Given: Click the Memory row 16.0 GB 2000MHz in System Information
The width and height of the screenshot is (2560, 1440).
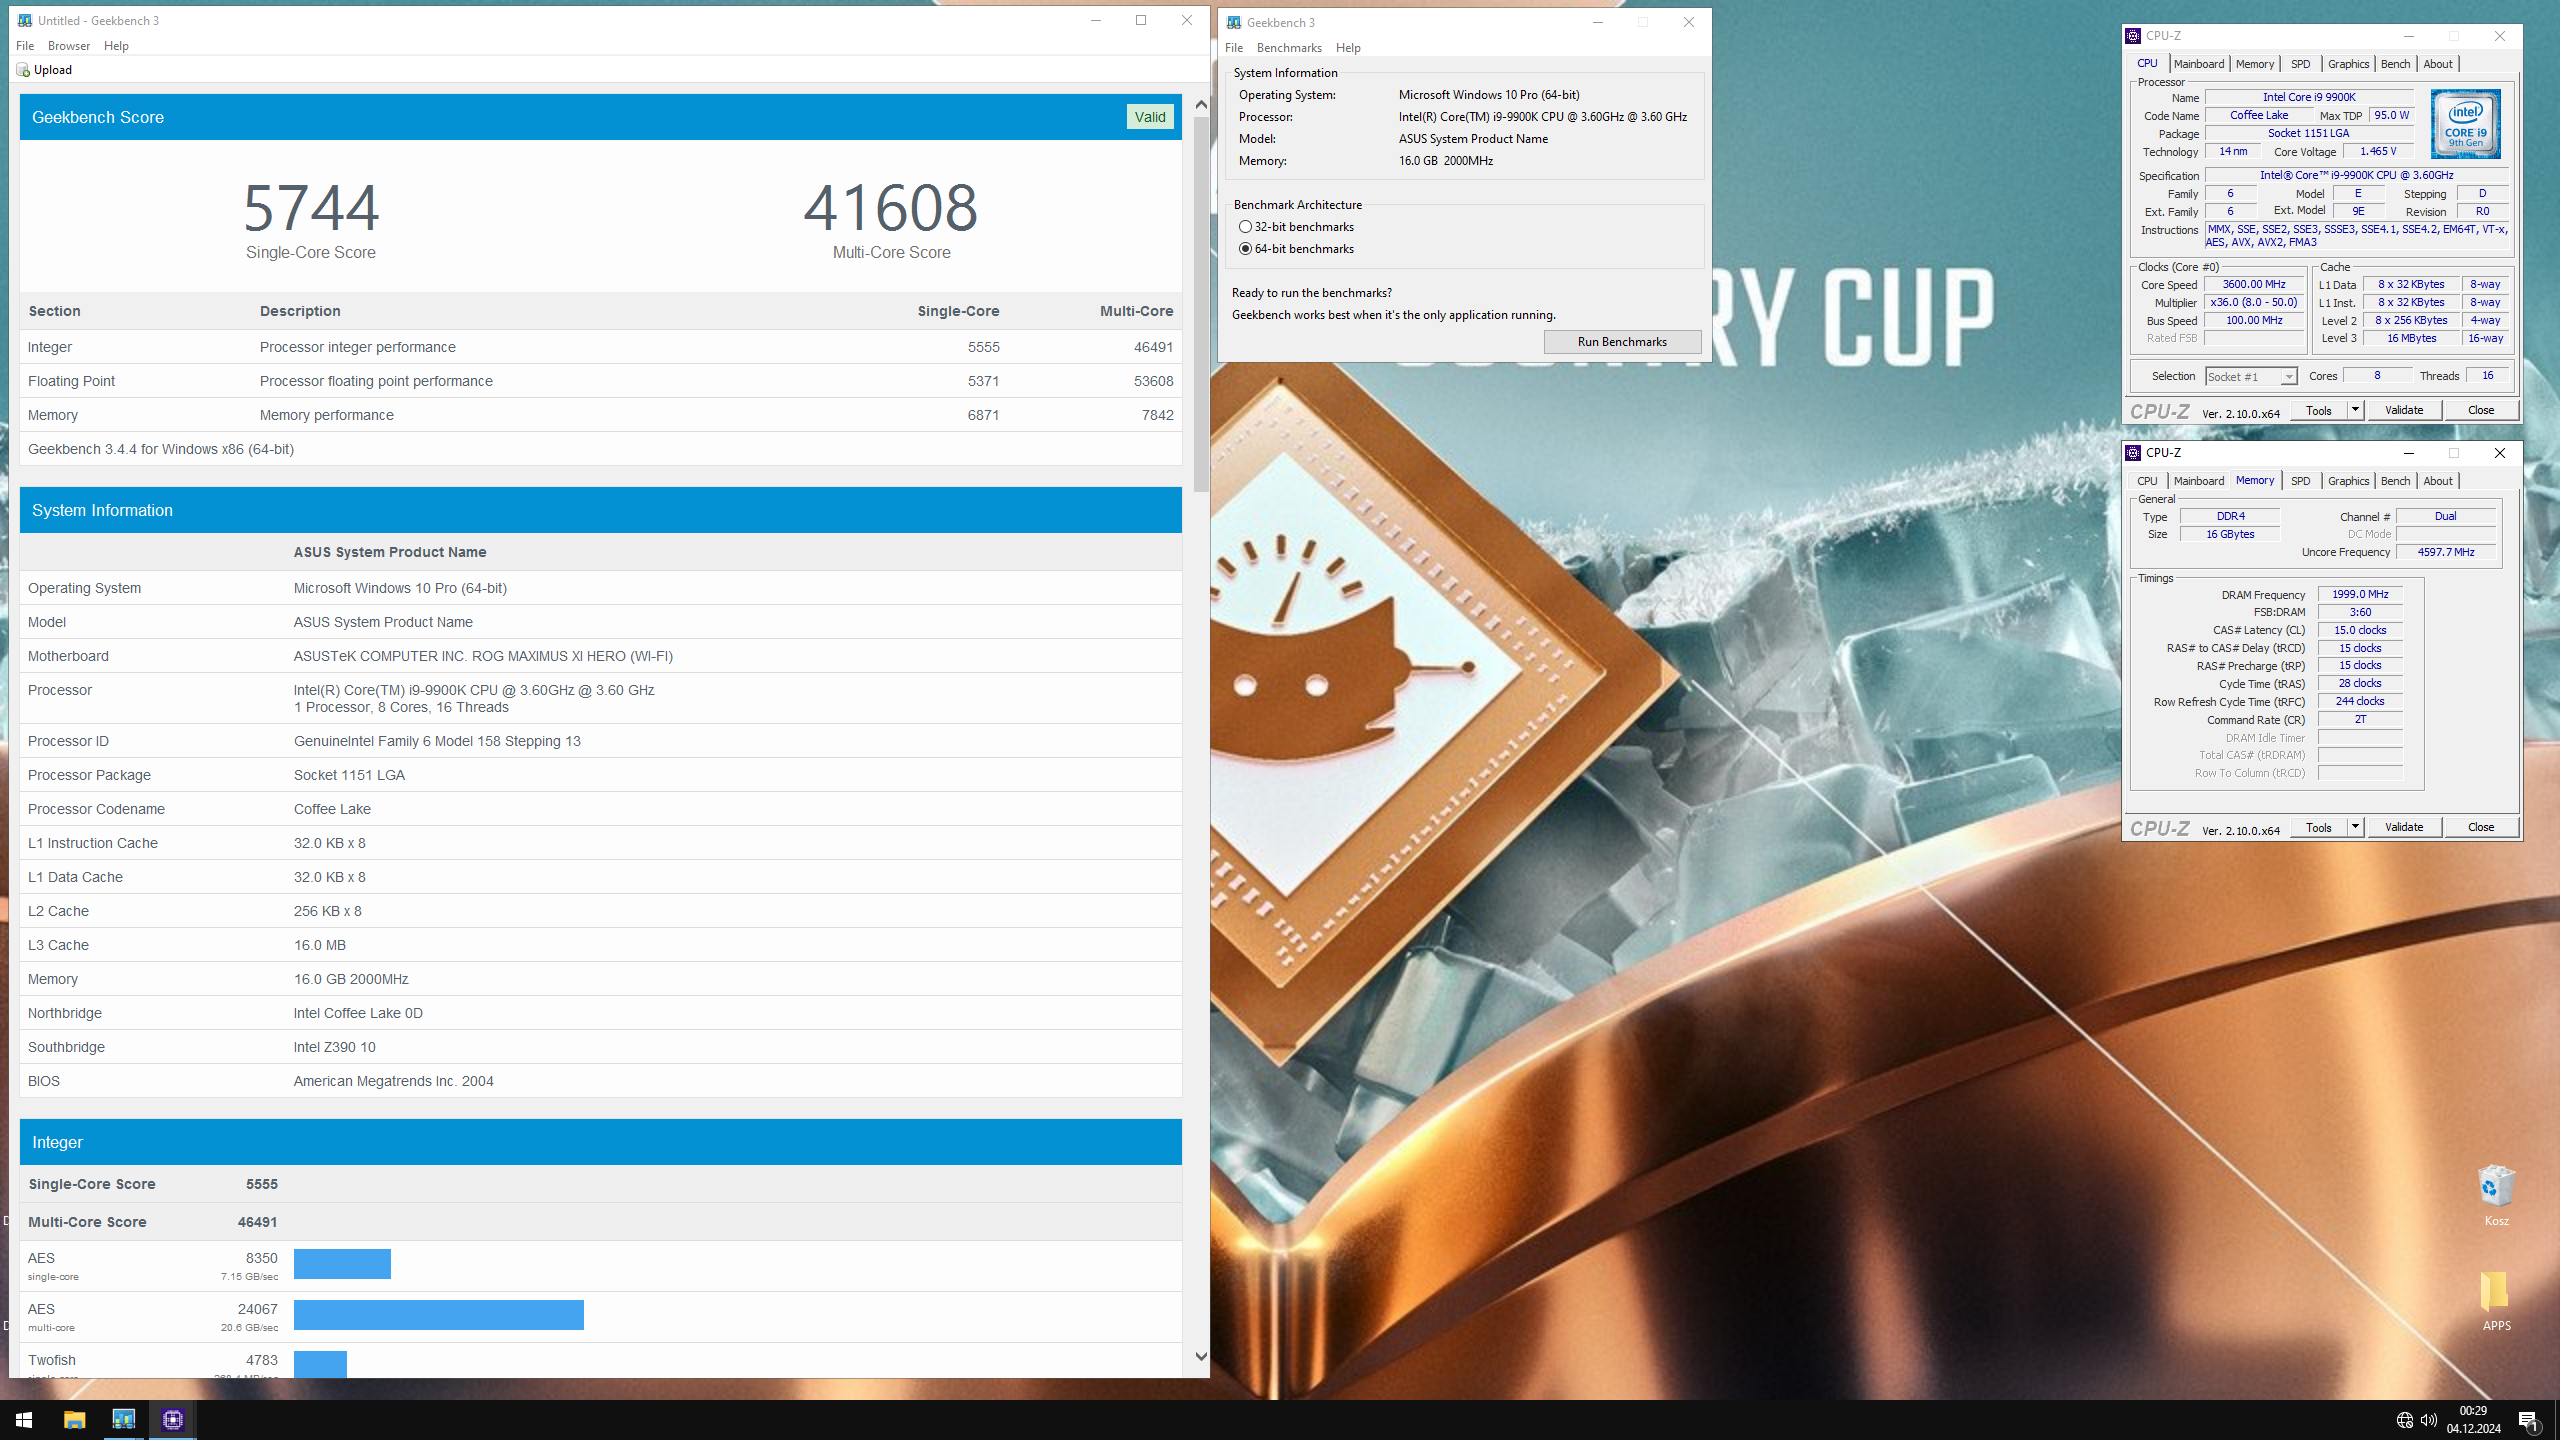Looking at the screenshot, I should [600, 979].
